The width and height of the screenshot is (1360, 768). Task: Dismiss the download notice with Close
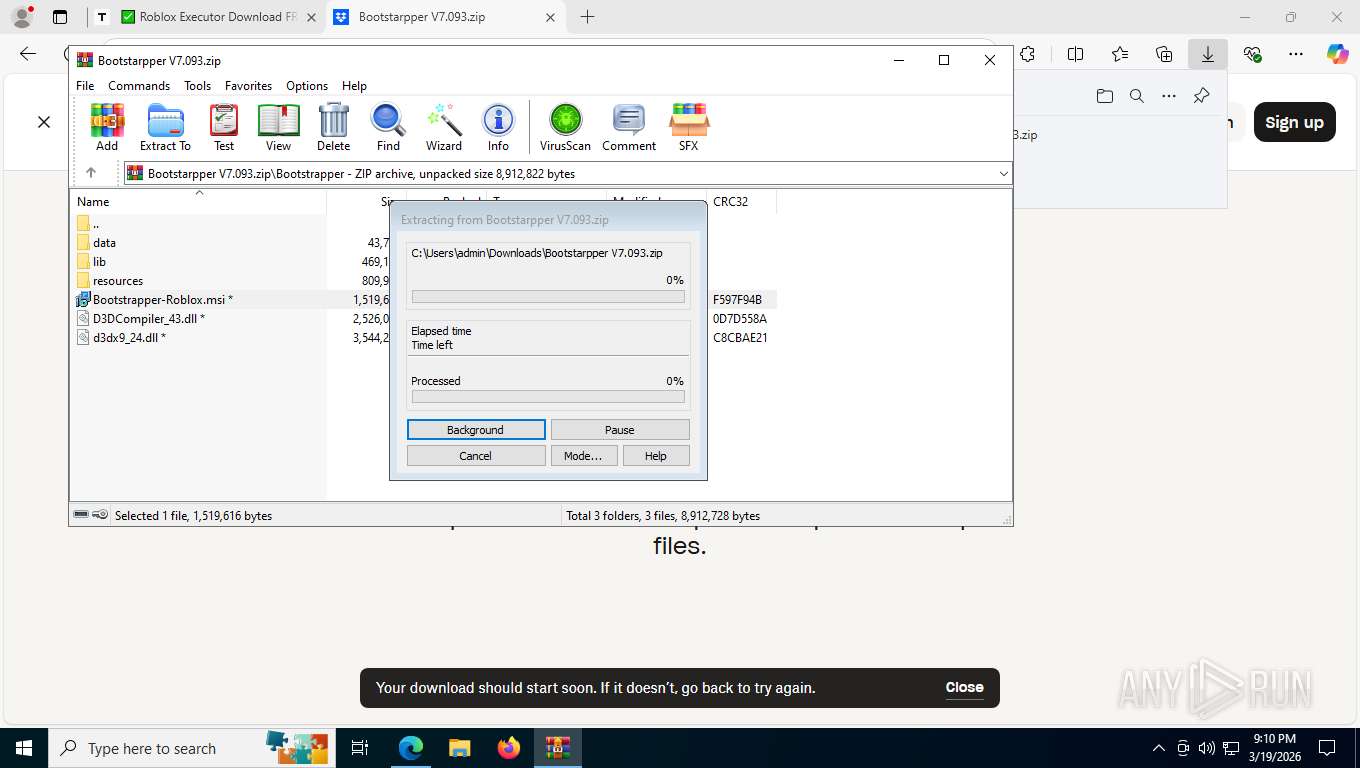(964, 687)
